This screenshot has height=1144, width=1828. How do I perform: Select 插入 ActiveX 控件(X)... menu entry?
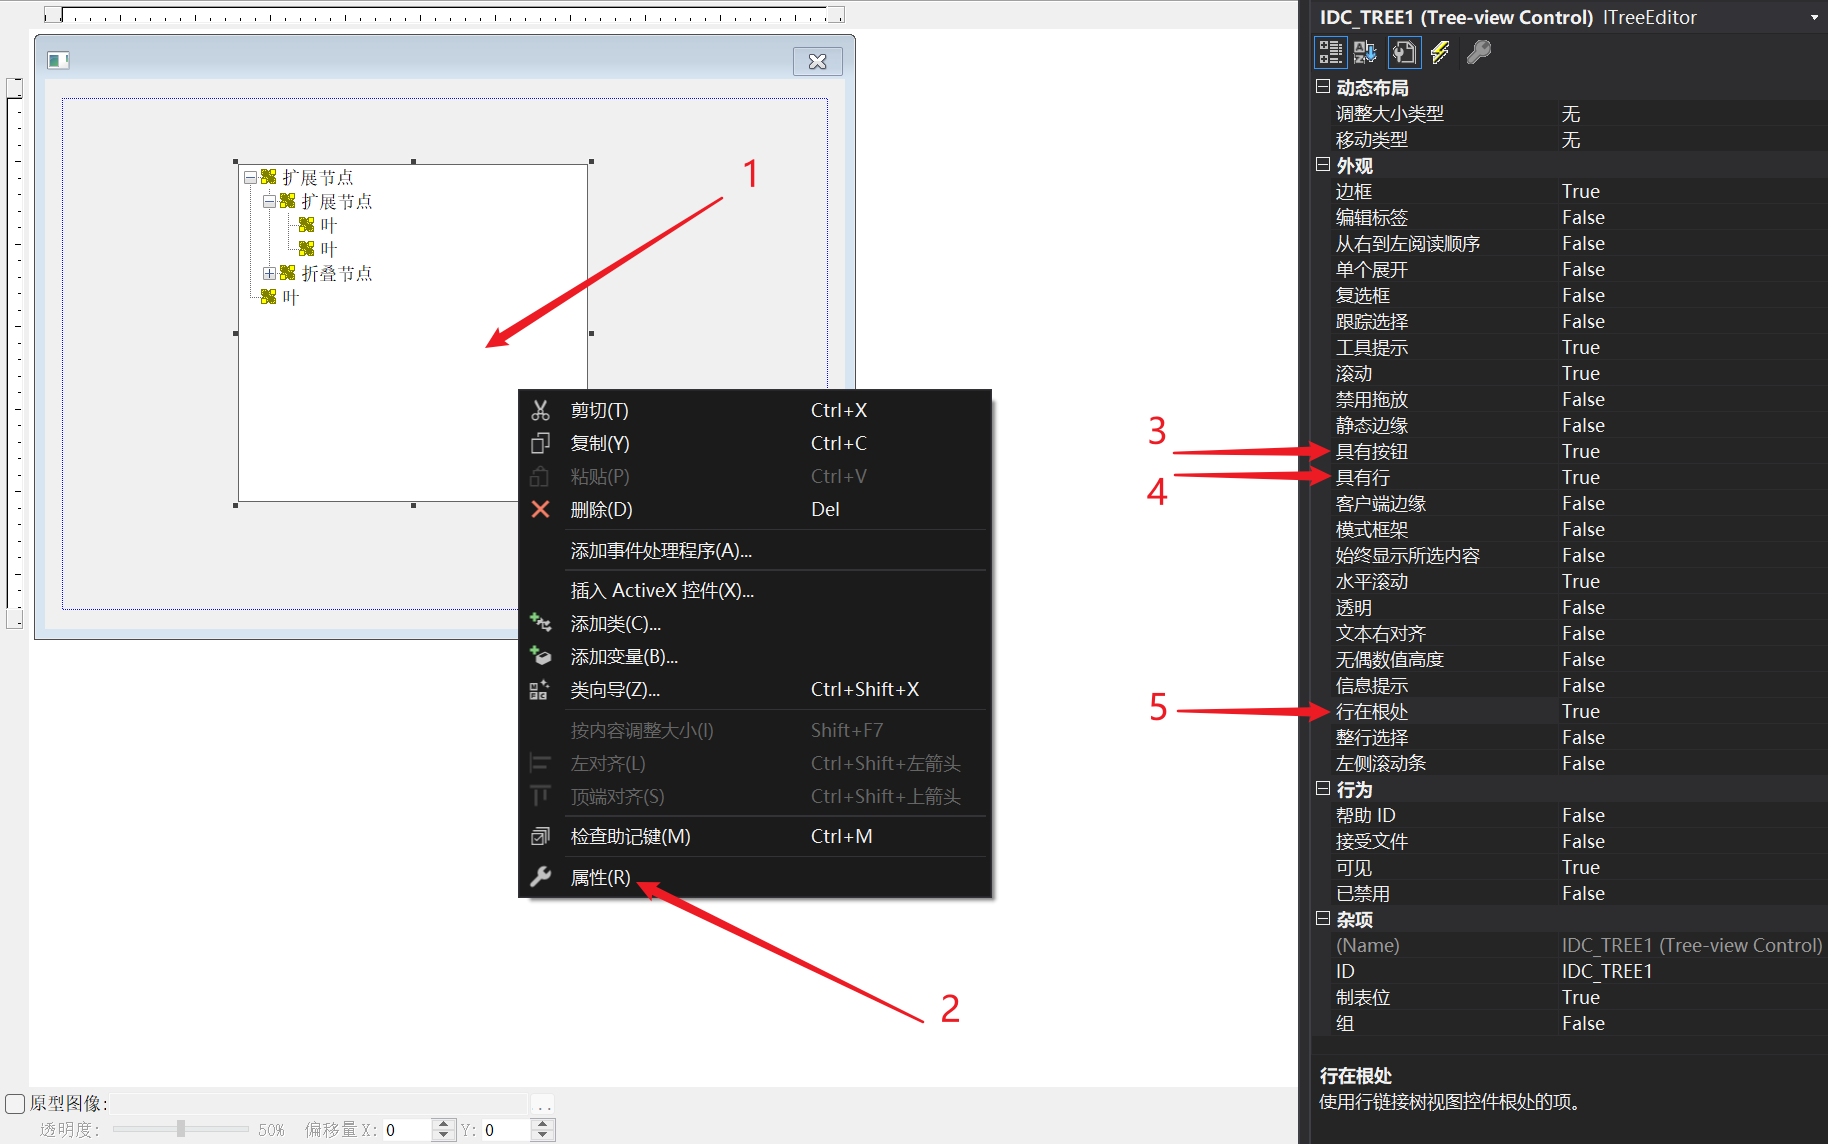click(x=755, y=590)
